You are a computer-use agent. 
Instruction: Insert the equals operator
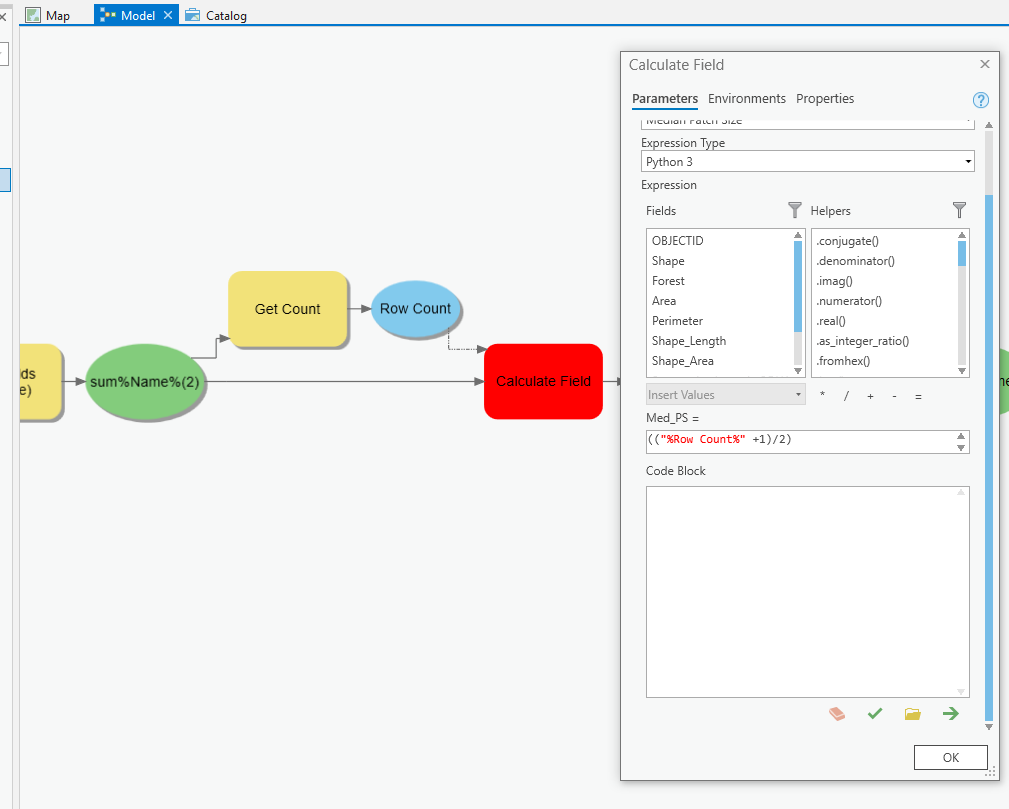pos(918,396)
